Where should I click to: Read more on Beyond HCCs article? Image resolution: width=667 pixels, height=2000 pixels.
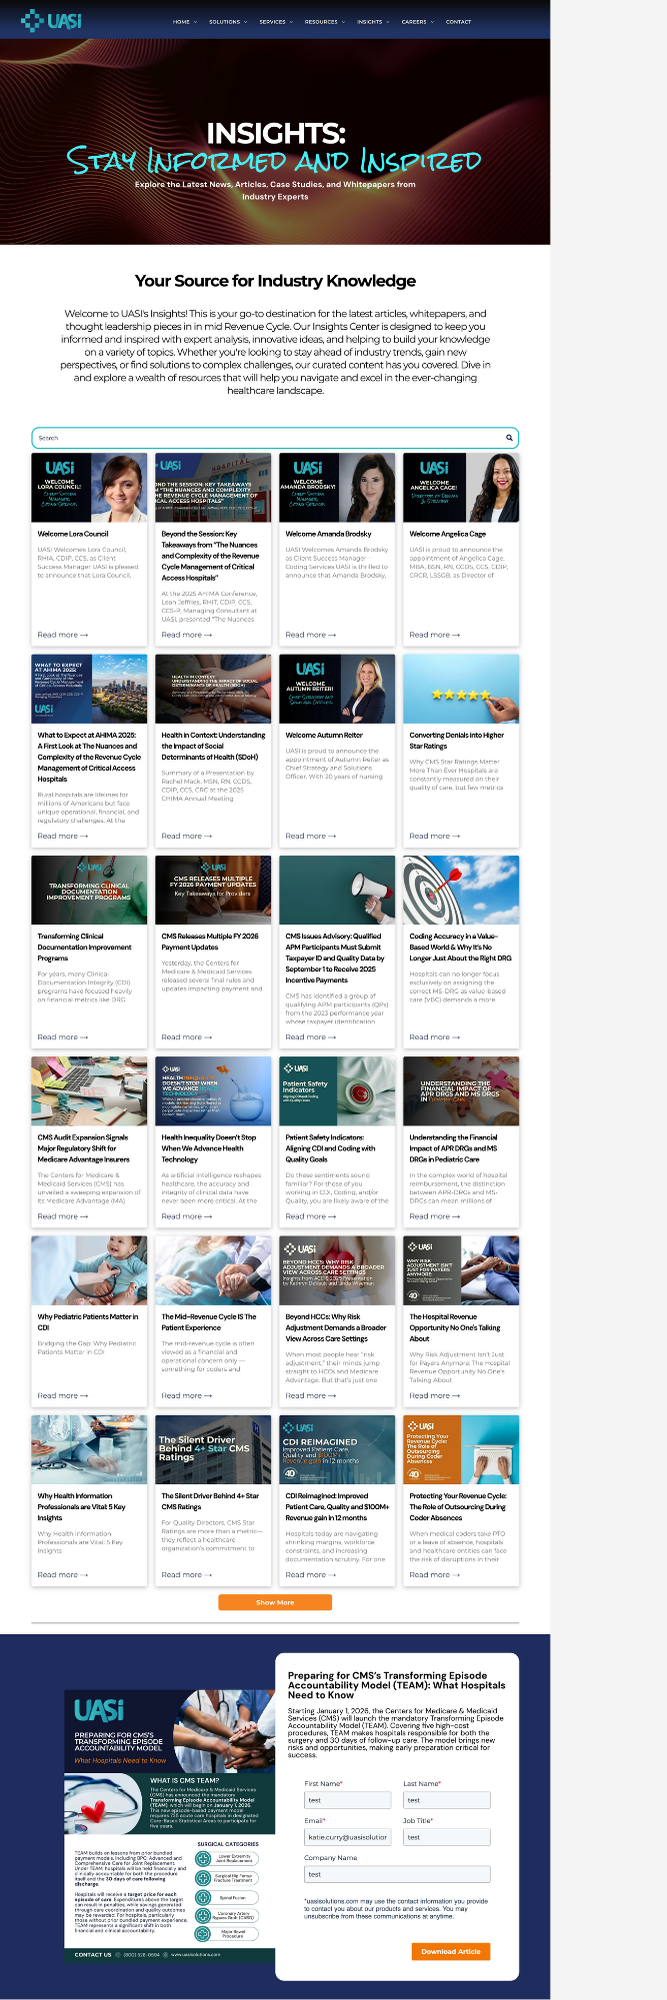[x=310, y=1396]
